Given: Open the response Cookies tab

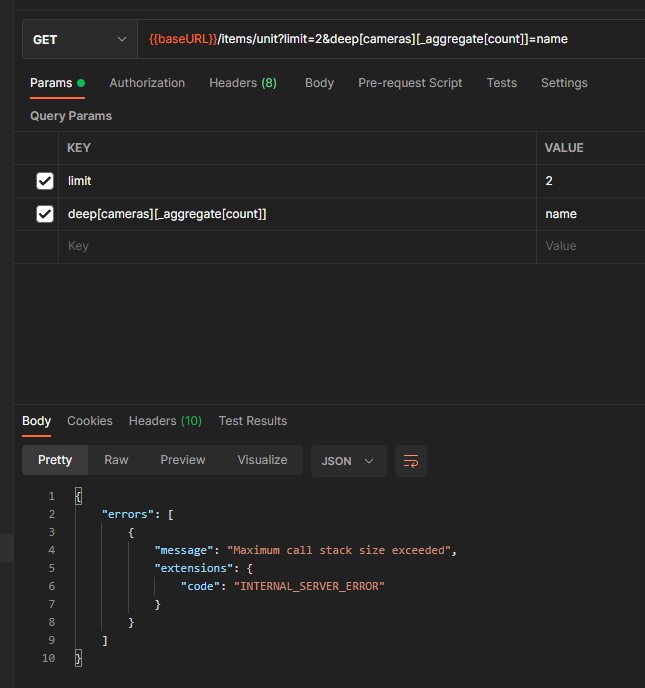Looking at the screenshot, I should [90, 421].
